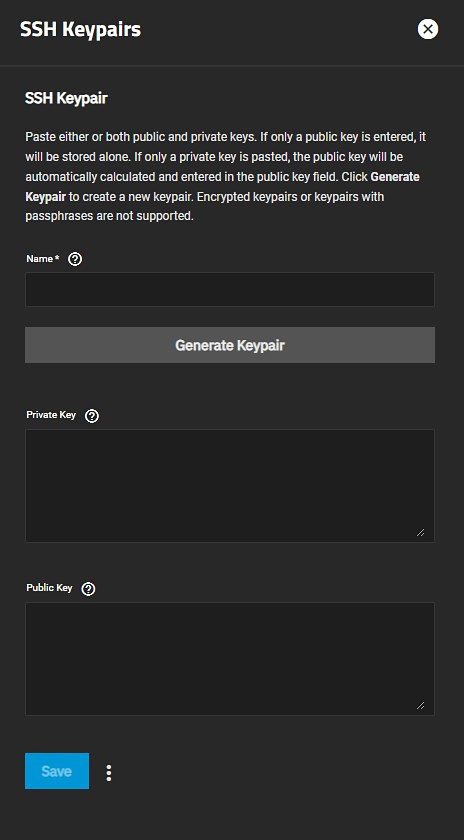View help icon next to Public Key
This screenshot has height=840, width=464.
coord(88,589)
